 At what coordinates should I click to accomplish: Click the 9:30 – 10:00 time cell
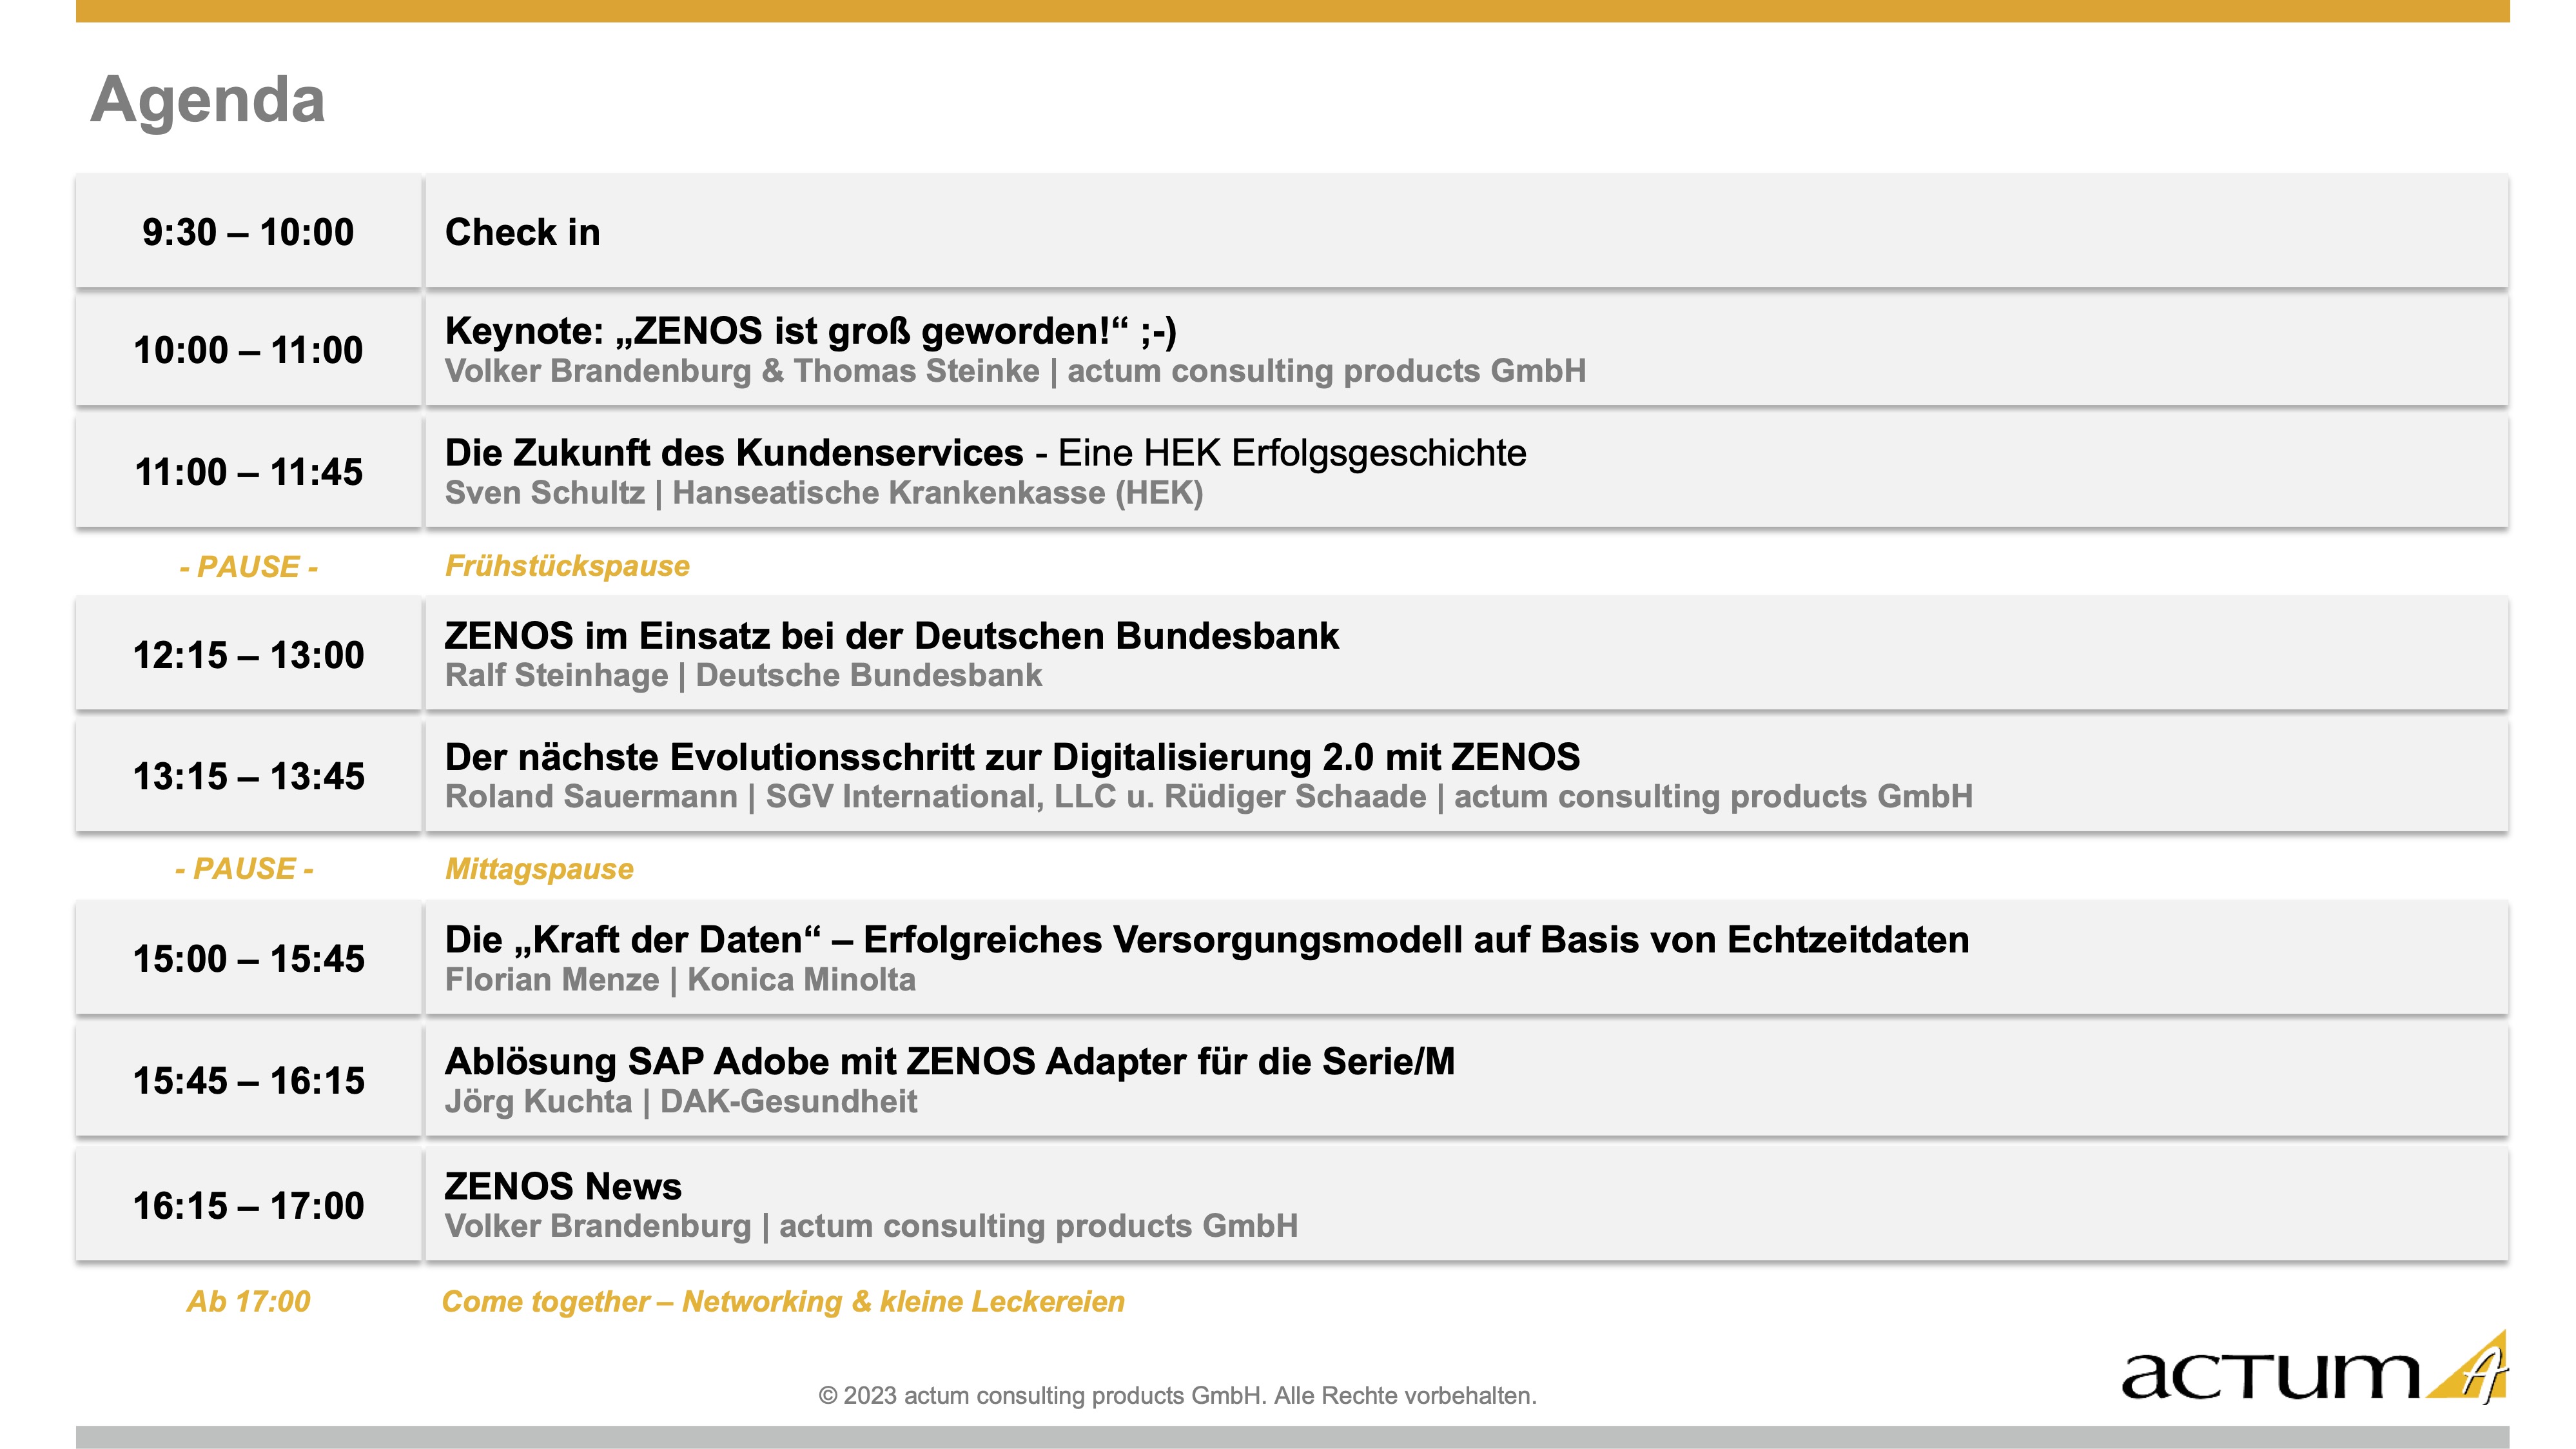[248, 232]
